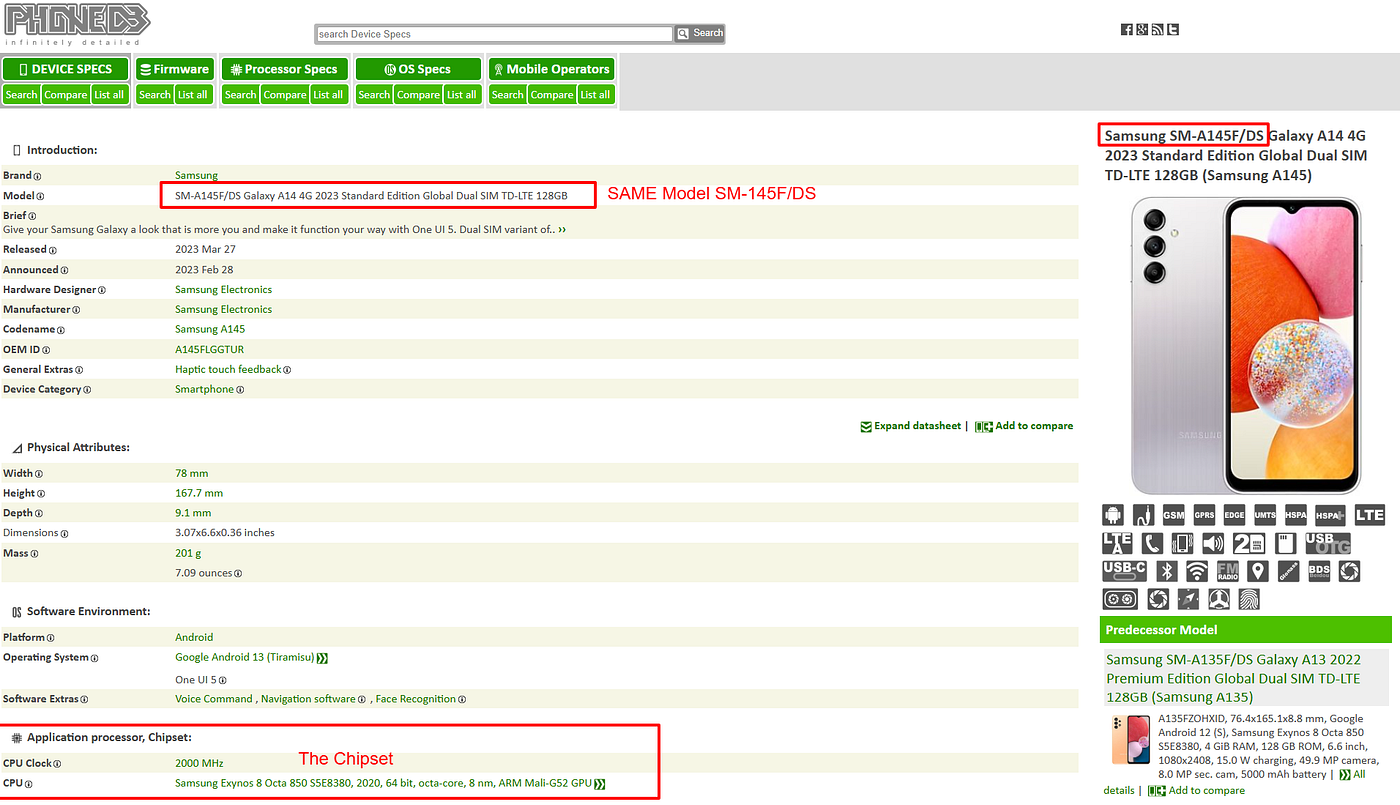Click the FM Radio feature icon
1400x805 pixels.
tap(1228, 571)
